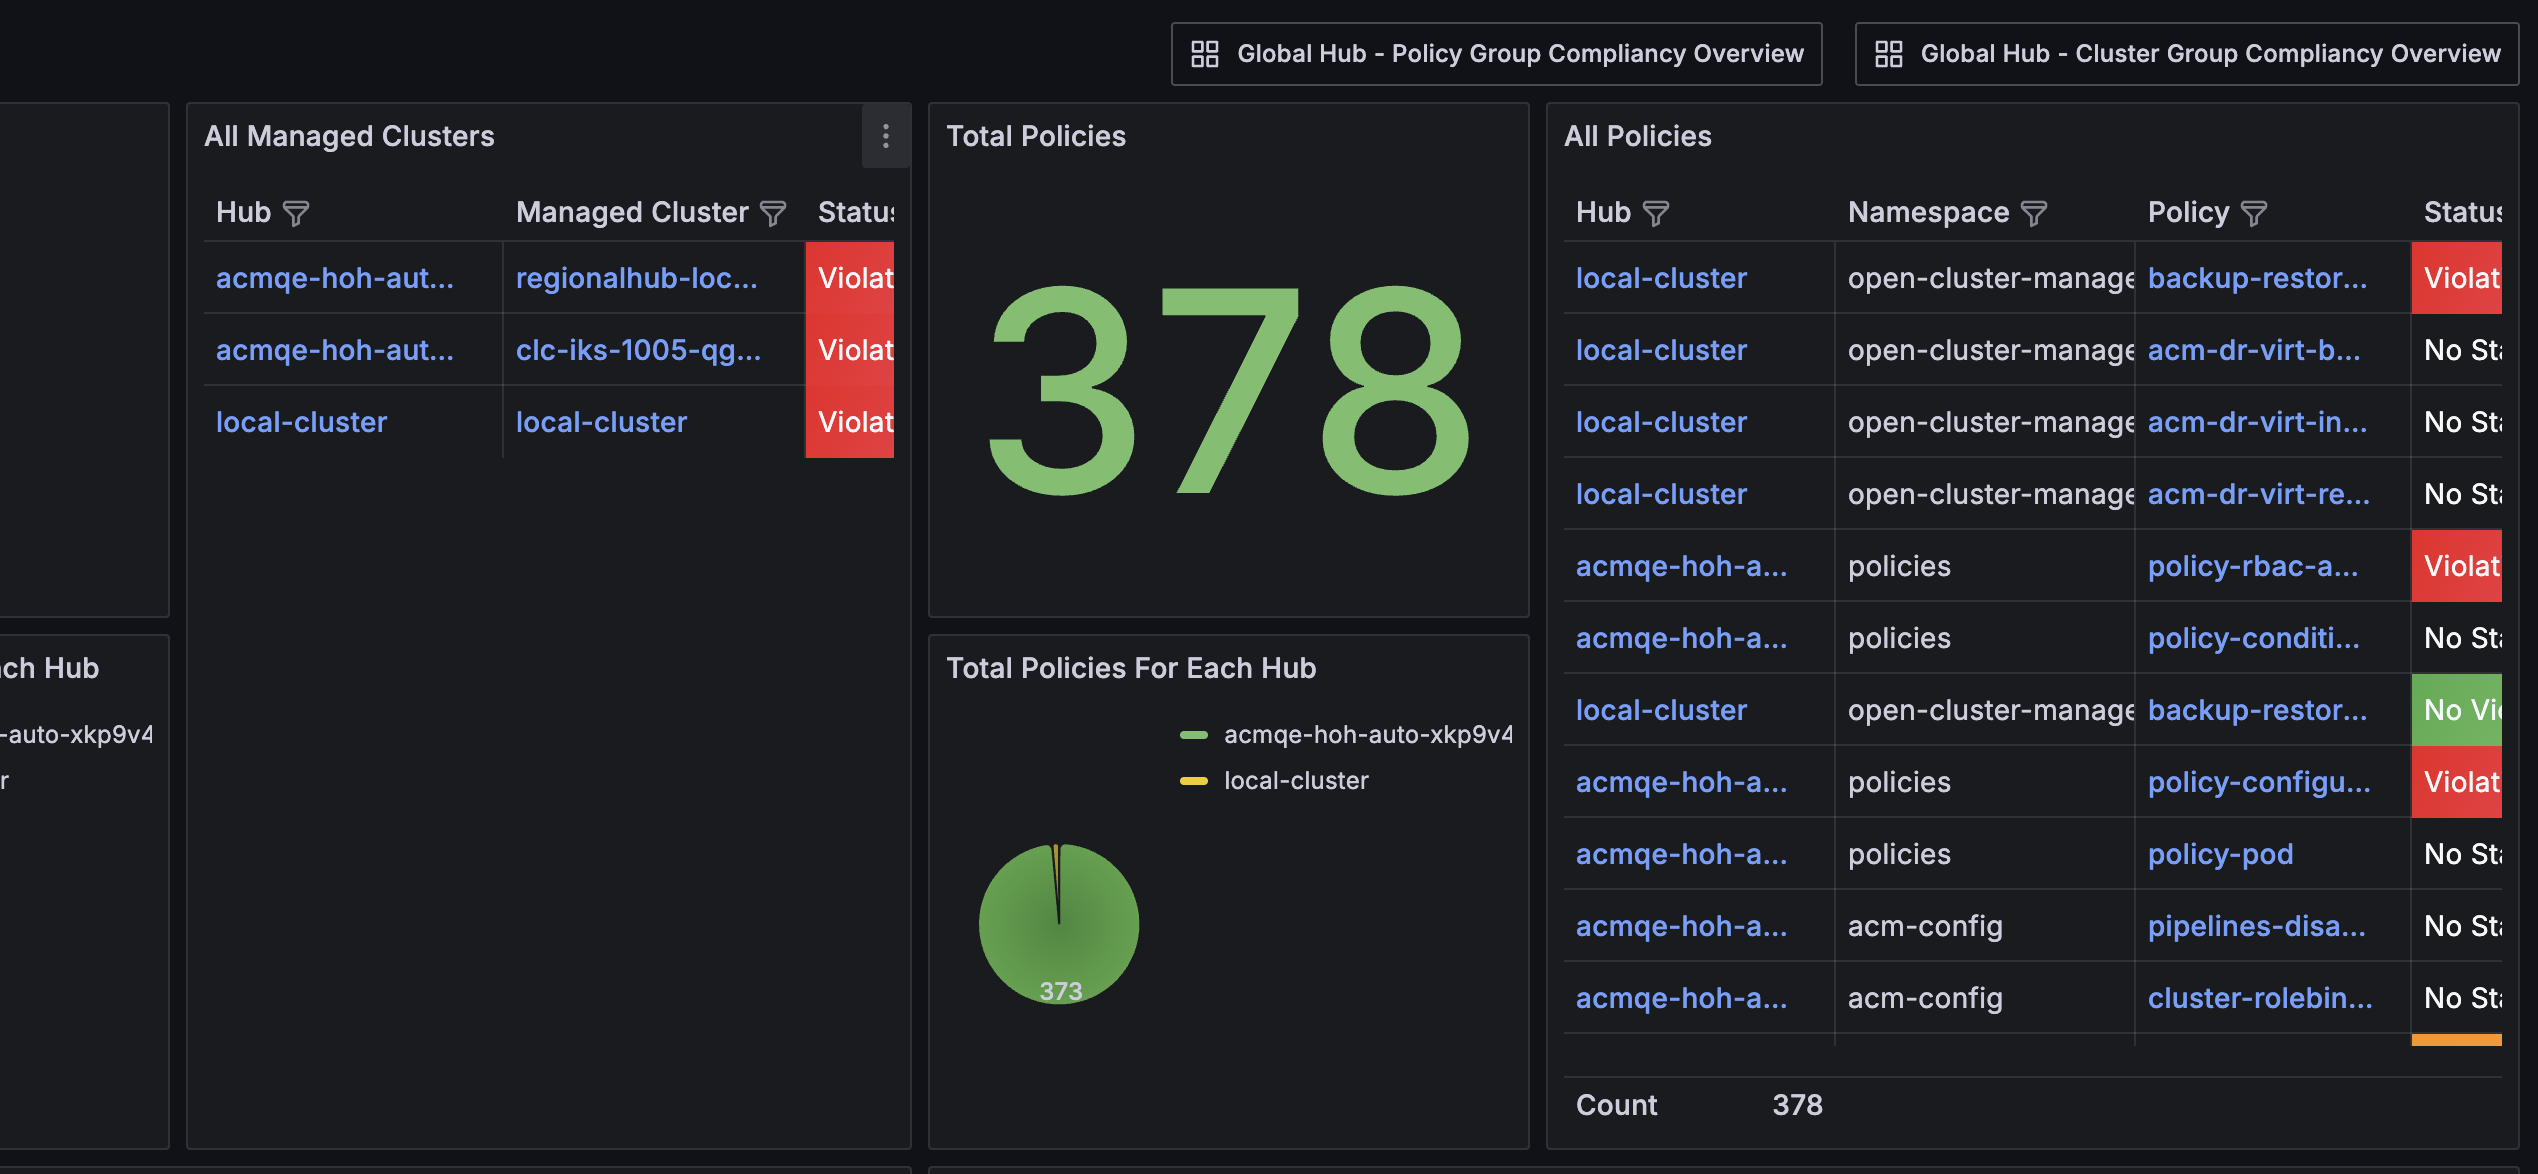Click yellow local-cluster legend color swatch
The height and width of the screenshot is (1174, 2538).
point(1194,781)
